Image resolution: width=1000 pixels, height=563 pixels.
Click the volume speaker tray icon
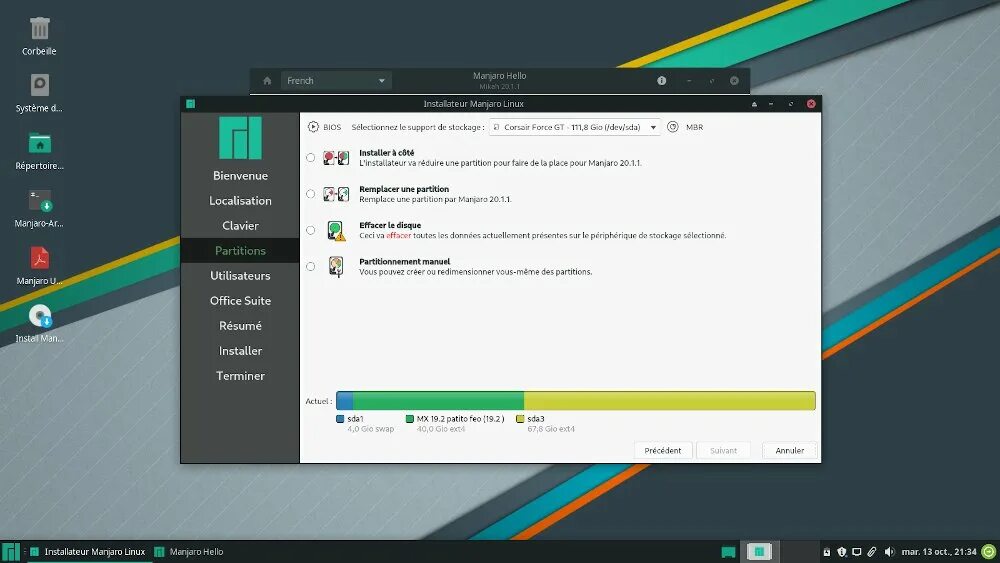[890, 552]
